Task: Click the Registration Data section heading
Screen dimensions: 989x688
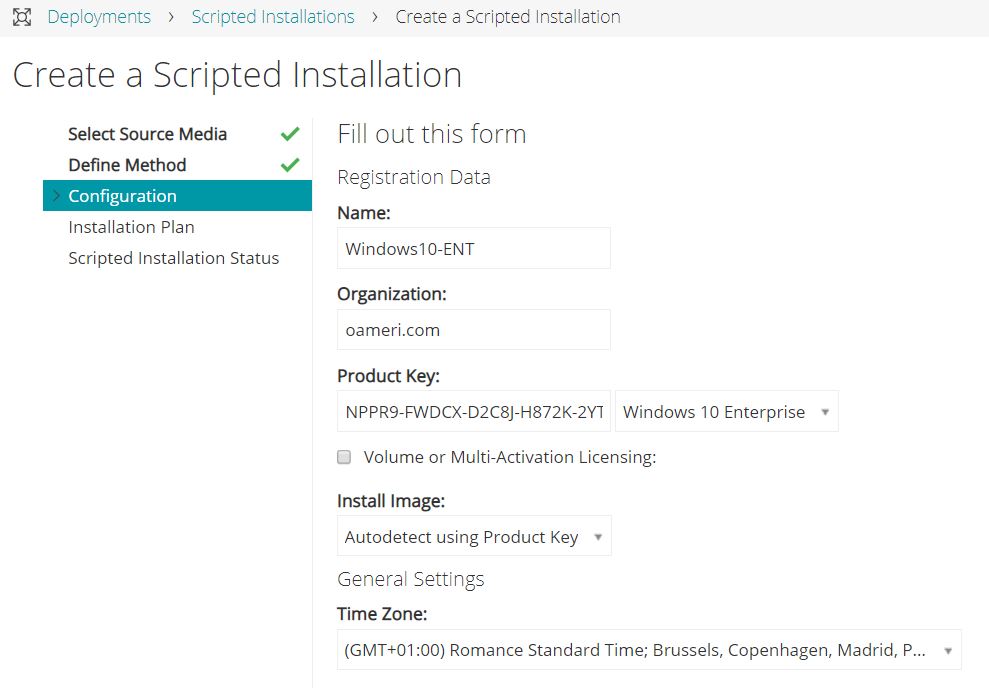Action: pos(414,177)
